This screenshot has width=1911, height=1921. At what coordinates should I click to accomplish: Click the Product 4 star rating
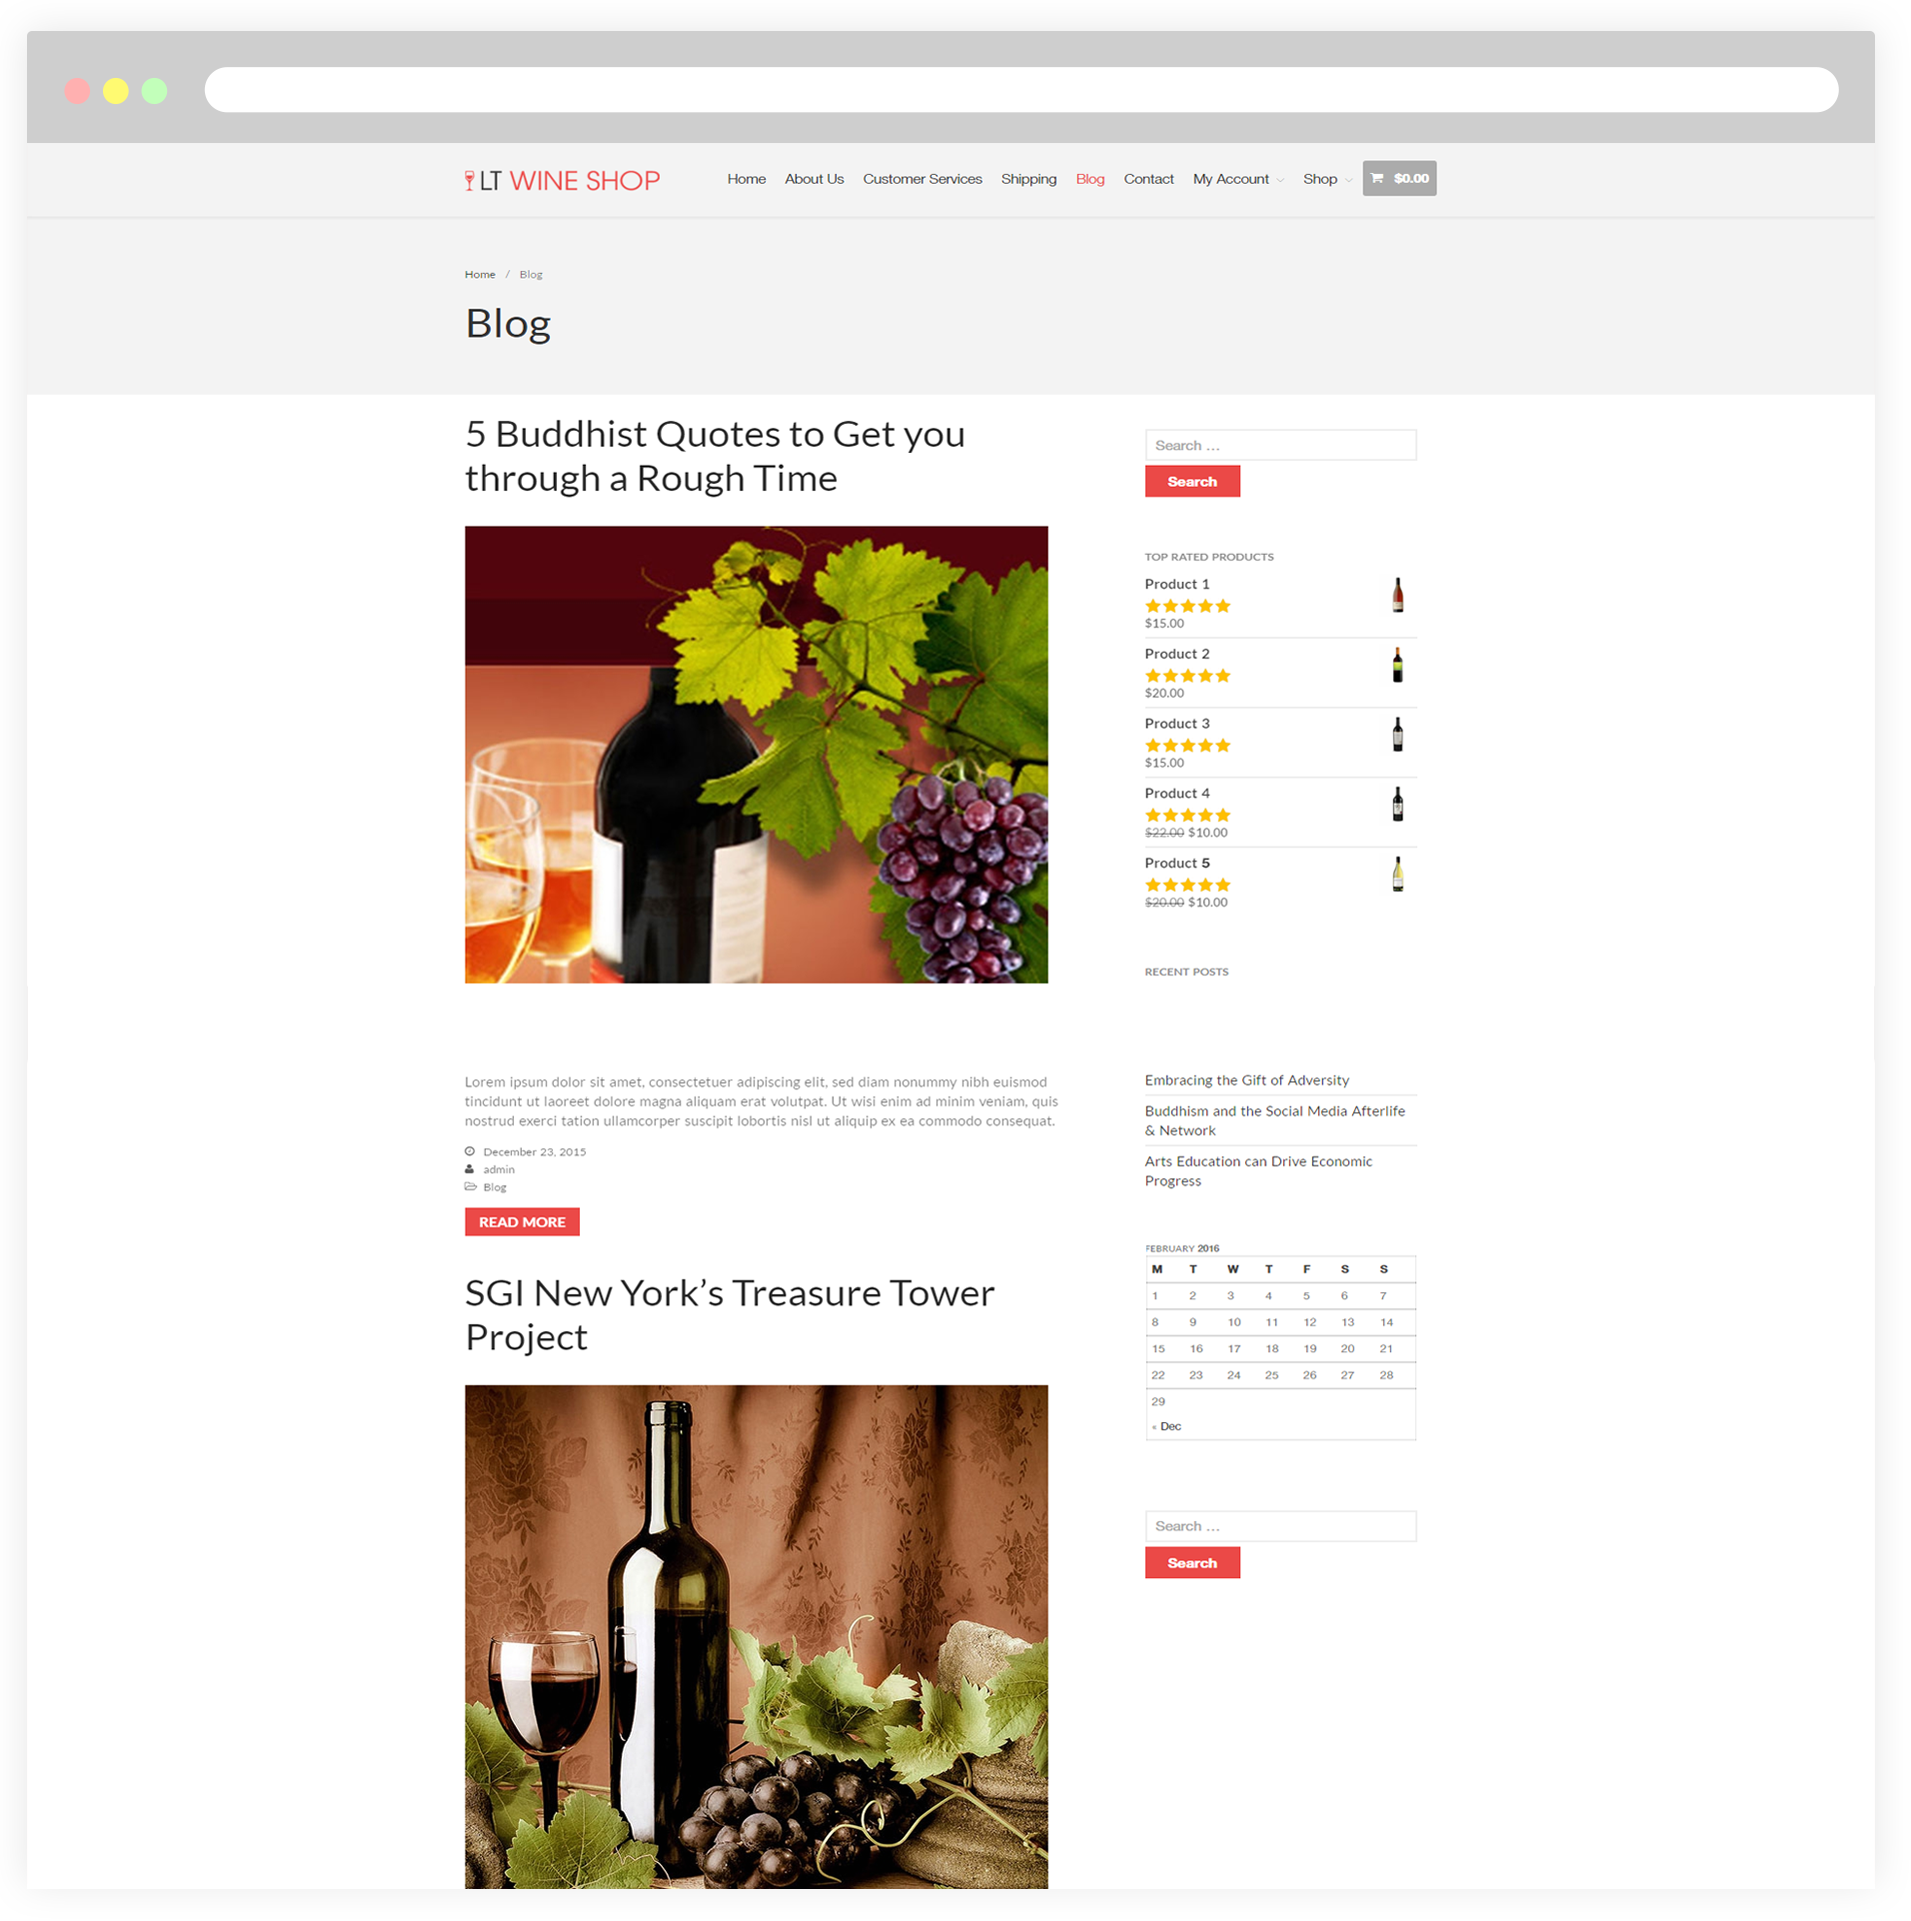(x=1187, y=815)
